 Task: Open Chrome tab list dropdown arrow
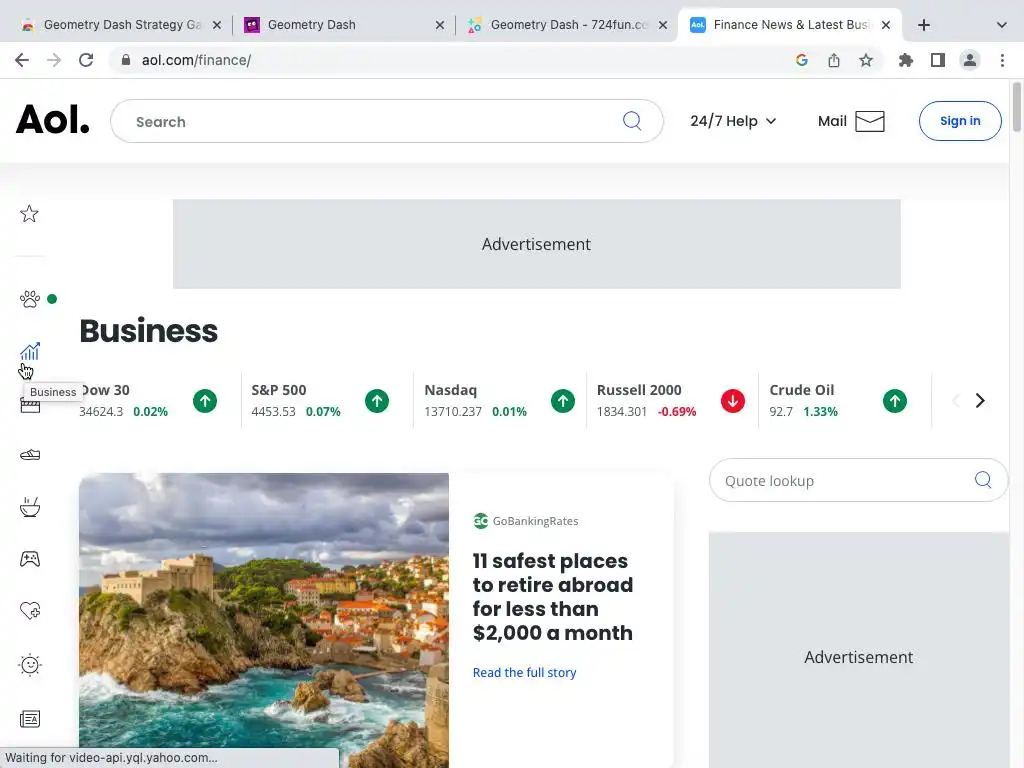(1002, 25)
